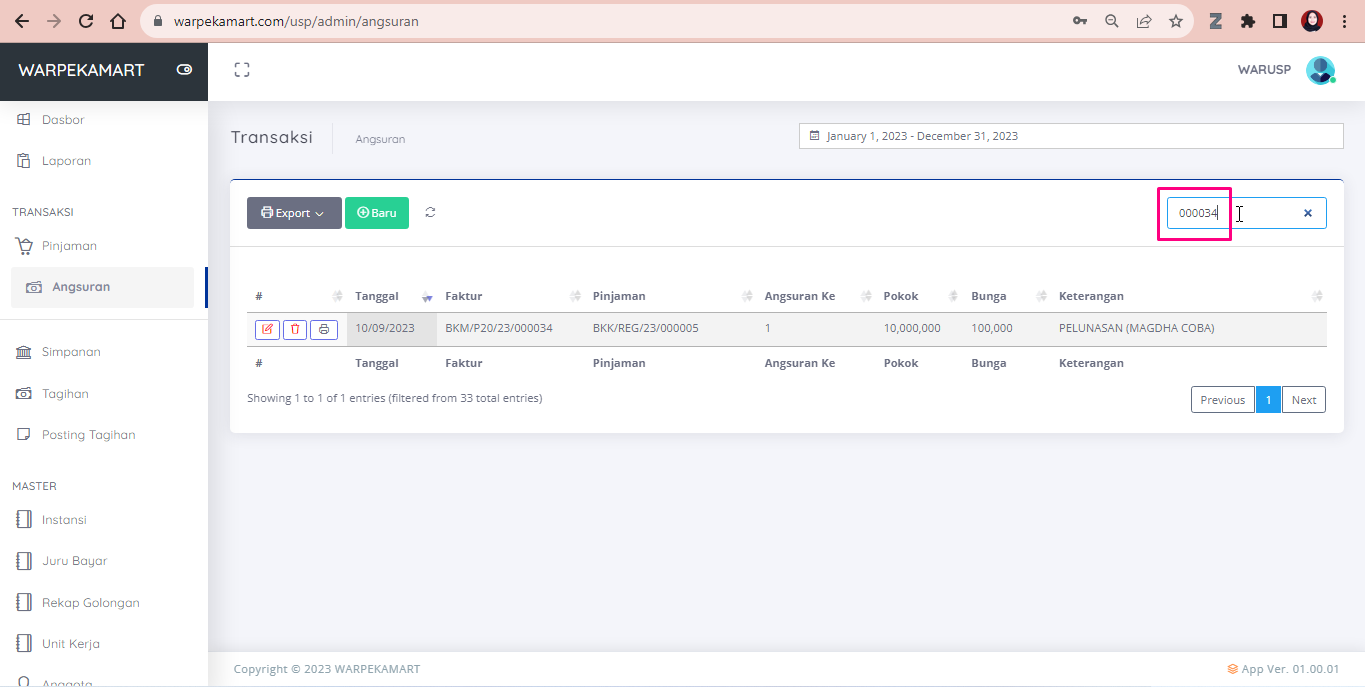Click the zoom magnifier icon in address bar
1365x687 pixels.
click(x=1112, y=21)
